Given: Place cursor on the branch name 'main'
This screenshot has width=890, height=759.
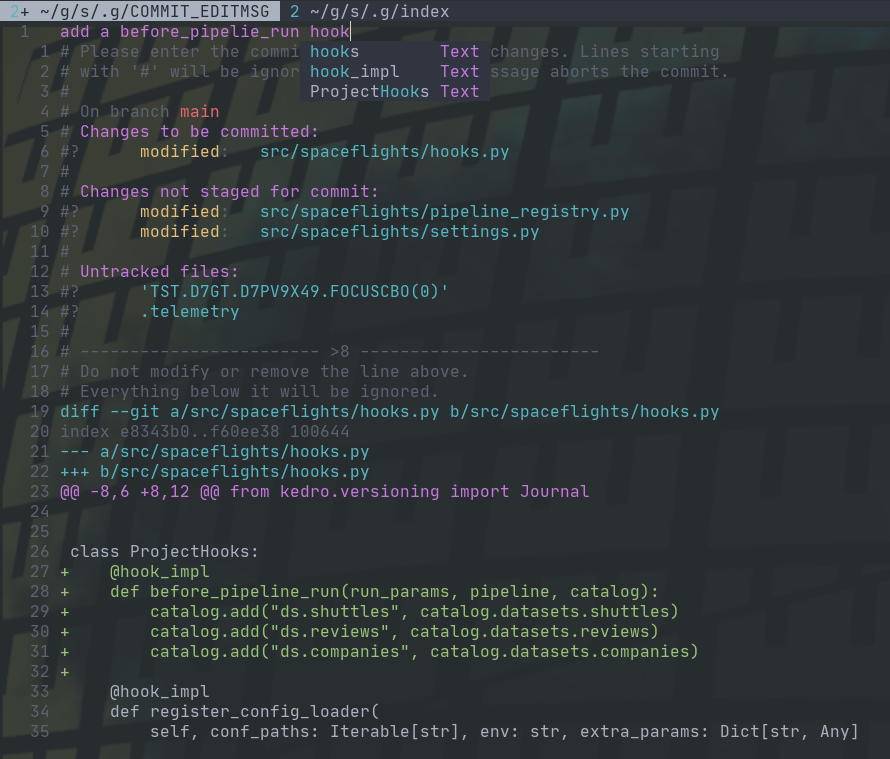Looking at the screenshot, I should (x=199, y=112).
